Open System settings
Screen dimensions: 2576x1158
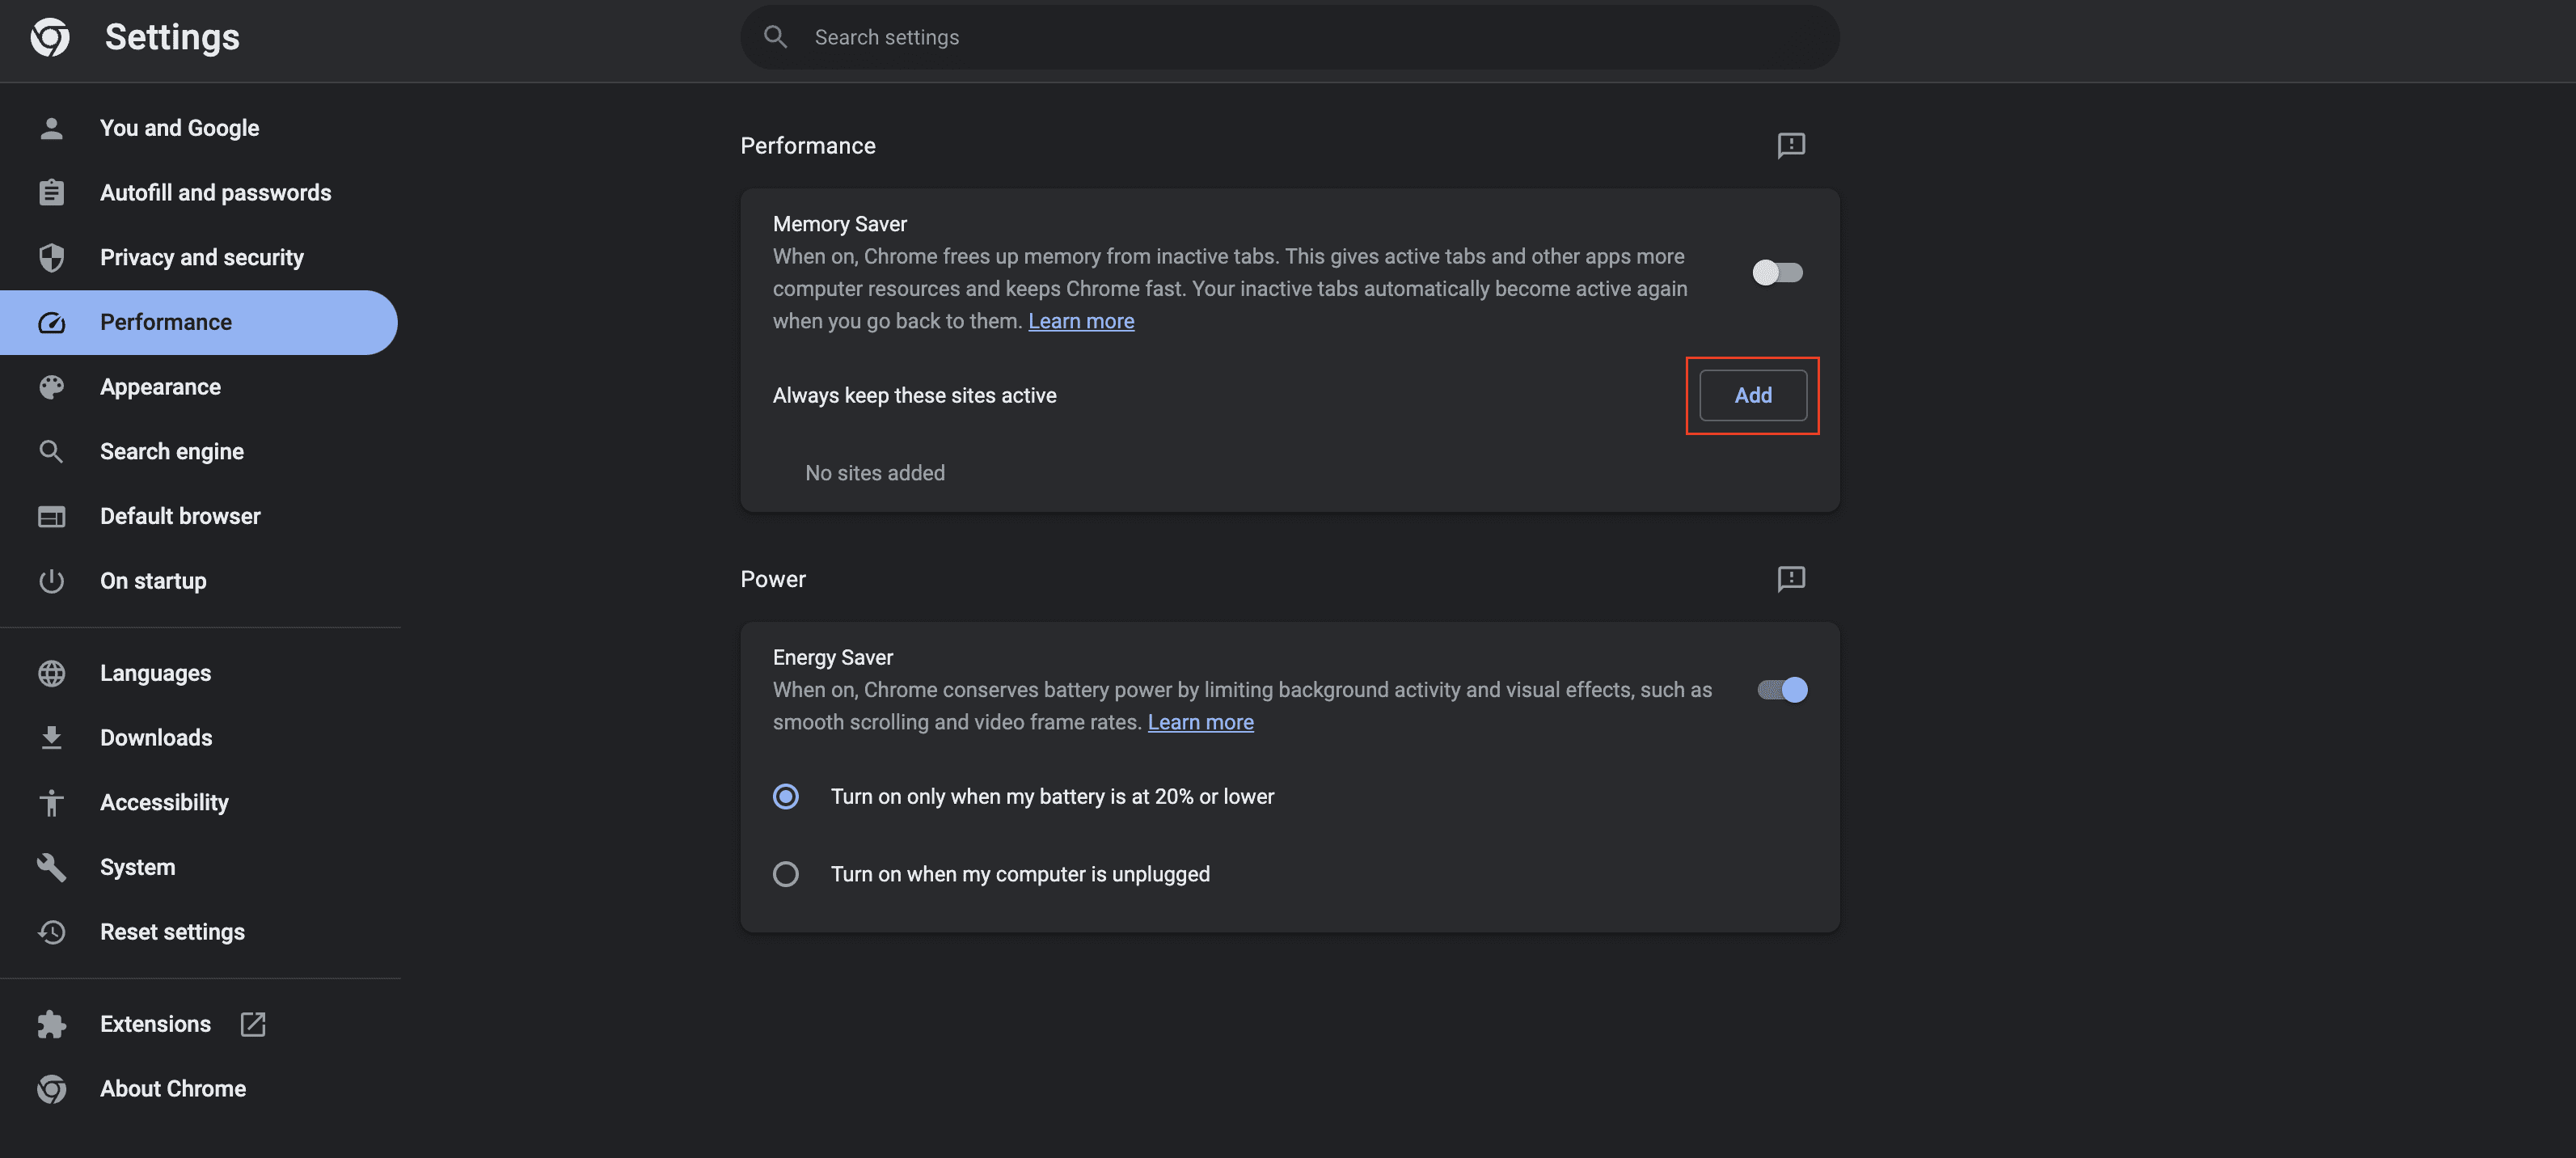(x=199, y=867)
